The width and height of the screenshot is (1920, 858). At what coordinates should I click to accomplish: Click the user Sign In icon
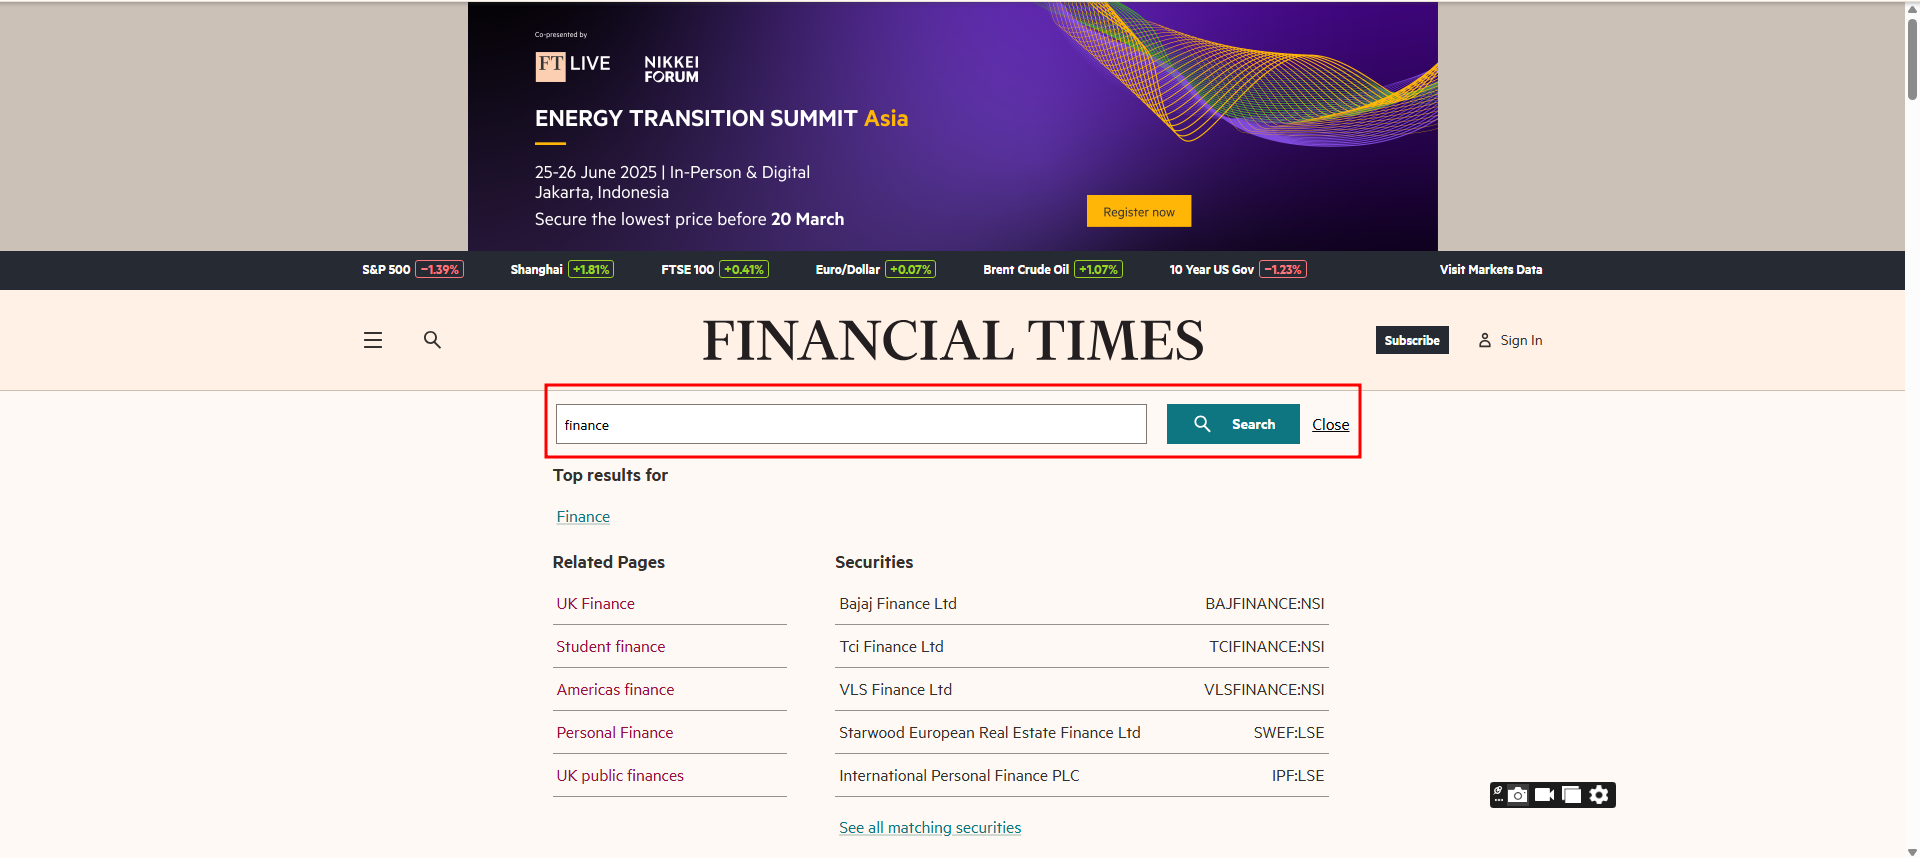pyautogui.click(x=1485, y=341)
